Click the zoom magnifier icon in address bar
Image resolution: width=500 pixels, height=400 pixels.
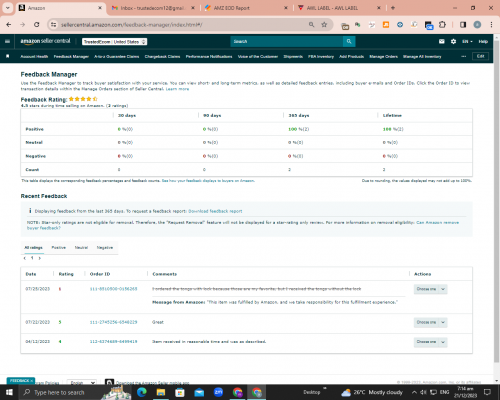(311, 25)
